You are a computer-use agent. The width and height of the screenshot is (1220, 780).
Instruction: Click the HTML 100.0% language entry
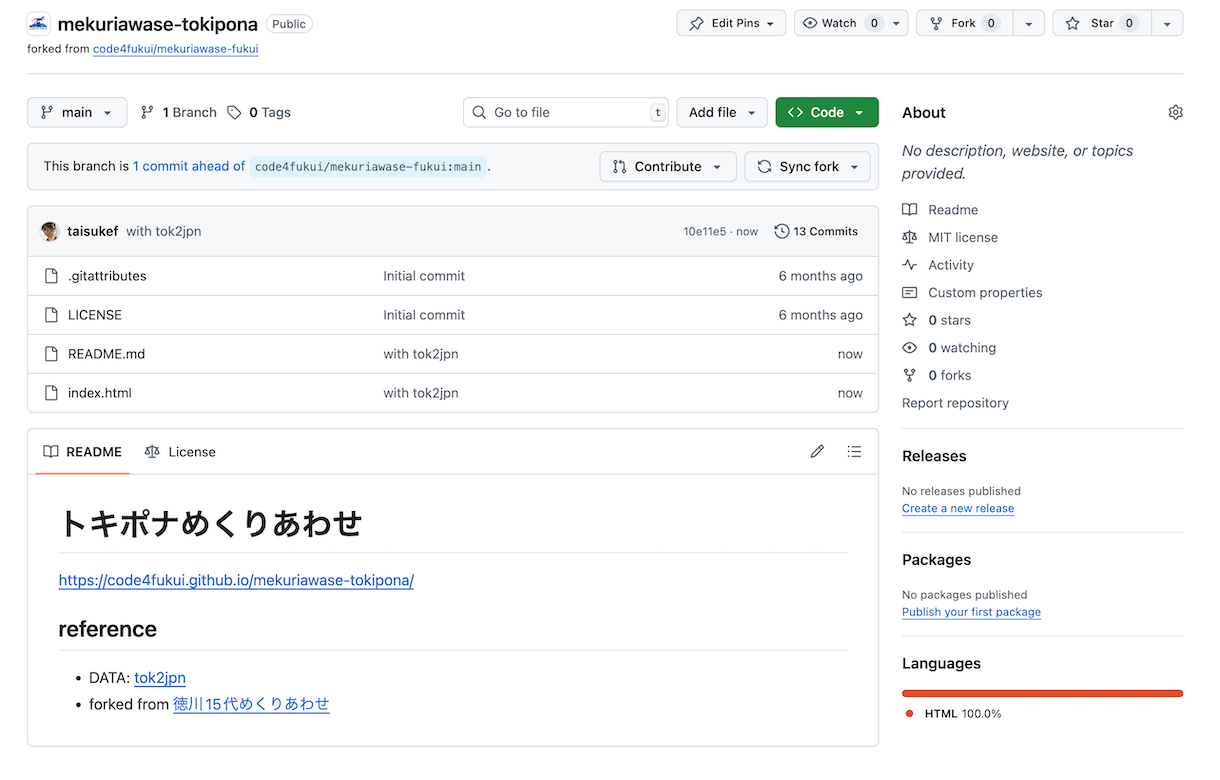952,714
